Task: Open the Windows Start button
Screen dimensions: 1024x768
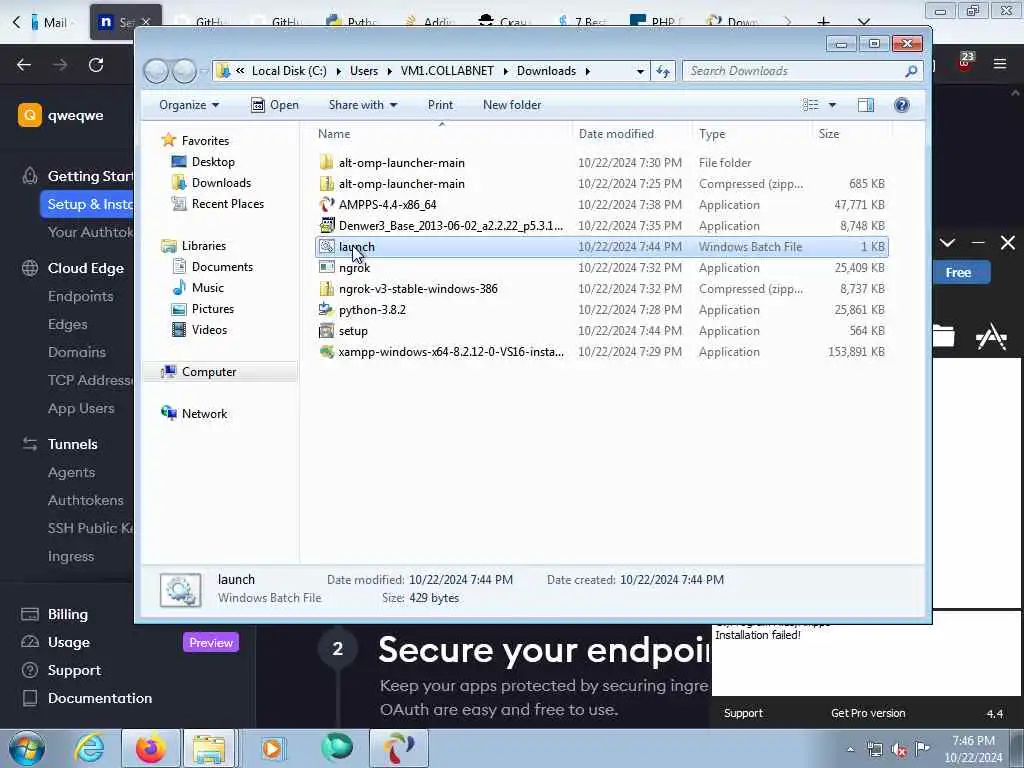Action: [x=27, y=748]
